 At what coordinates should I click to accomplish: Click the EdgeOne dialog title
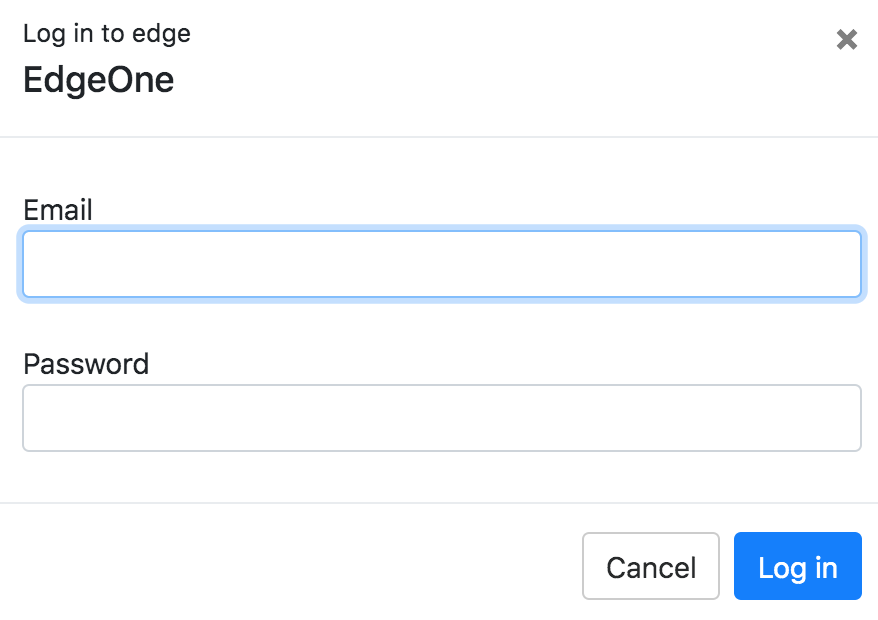pyautogui.click(x=98, y=80)
